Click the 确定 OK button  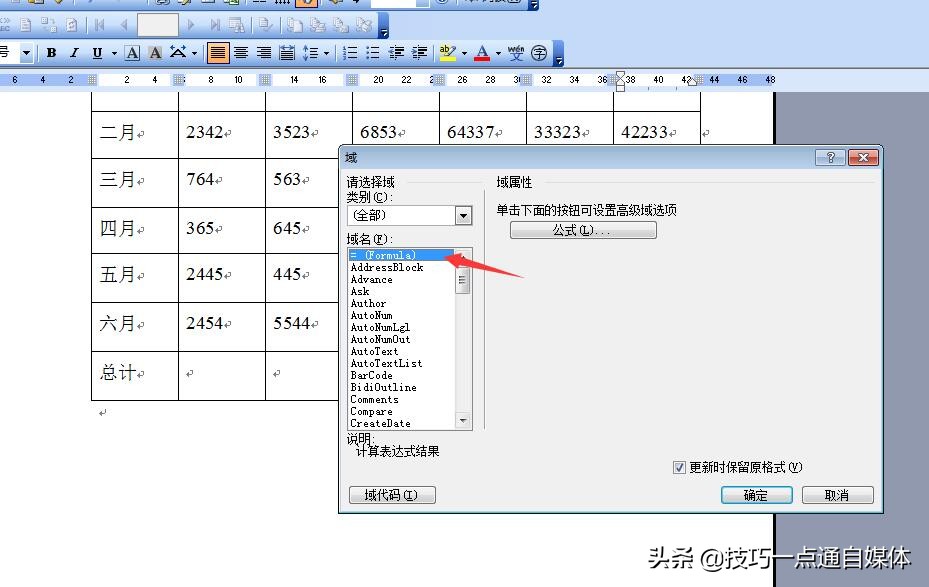pyautogui.click(x=757, y=495)
